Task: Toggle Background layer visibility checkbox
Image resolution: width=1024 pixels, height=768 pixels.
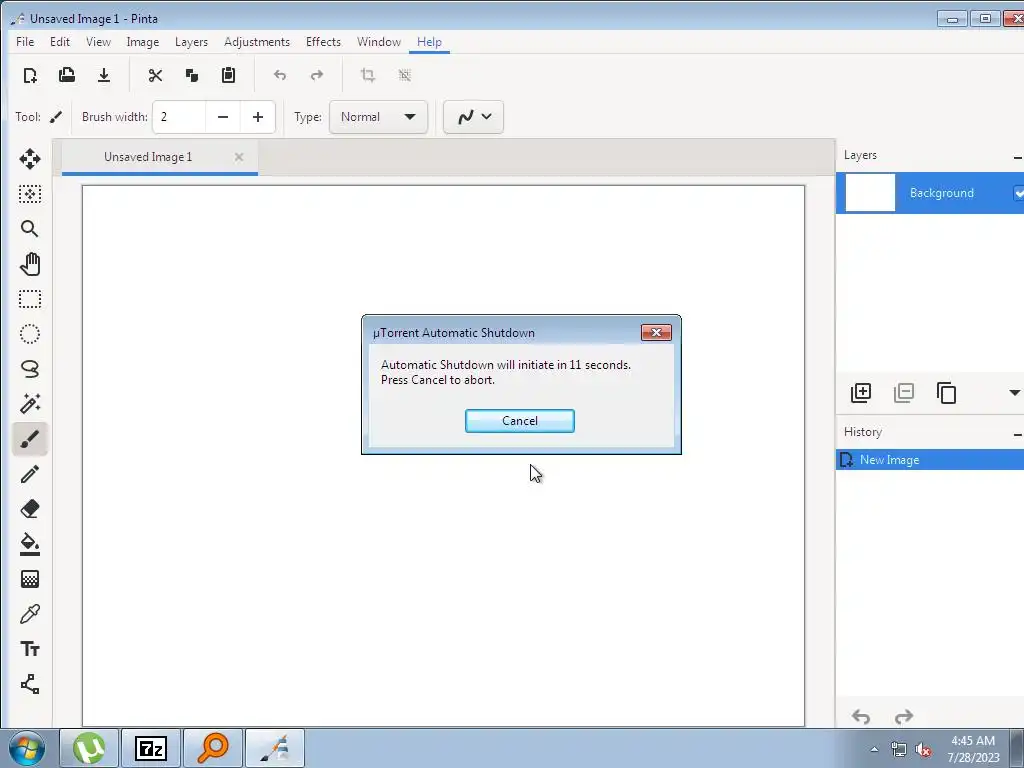Action: [1018, 193]
